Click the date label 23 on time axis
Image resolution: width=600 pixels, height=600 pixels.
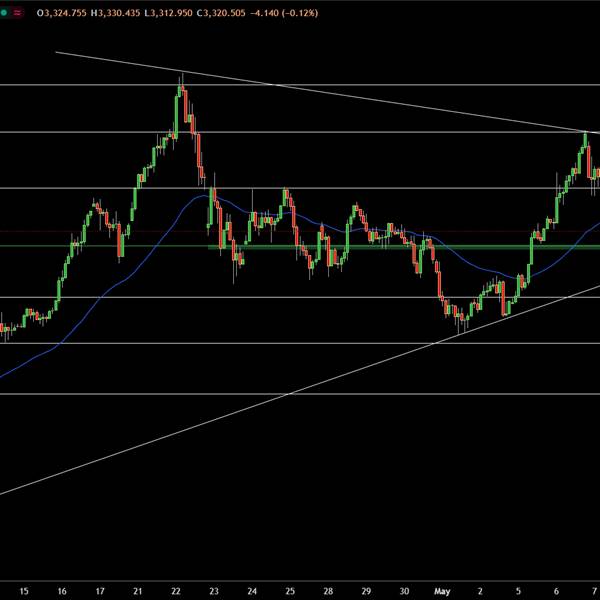click(x=214, y=591)
